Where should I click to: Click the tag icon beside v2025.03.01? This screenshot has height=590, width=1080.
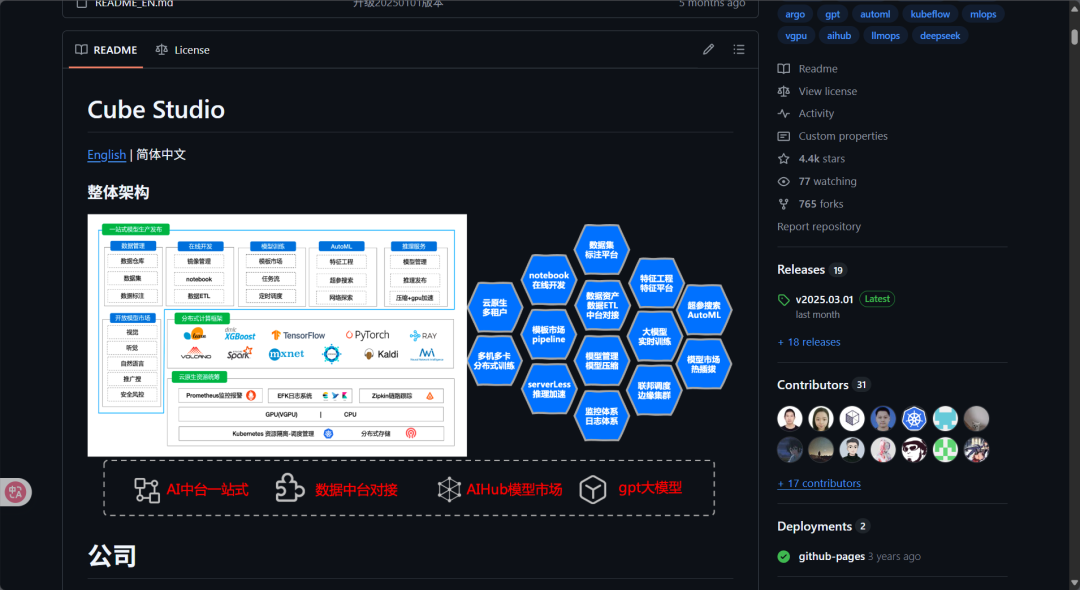784,299
